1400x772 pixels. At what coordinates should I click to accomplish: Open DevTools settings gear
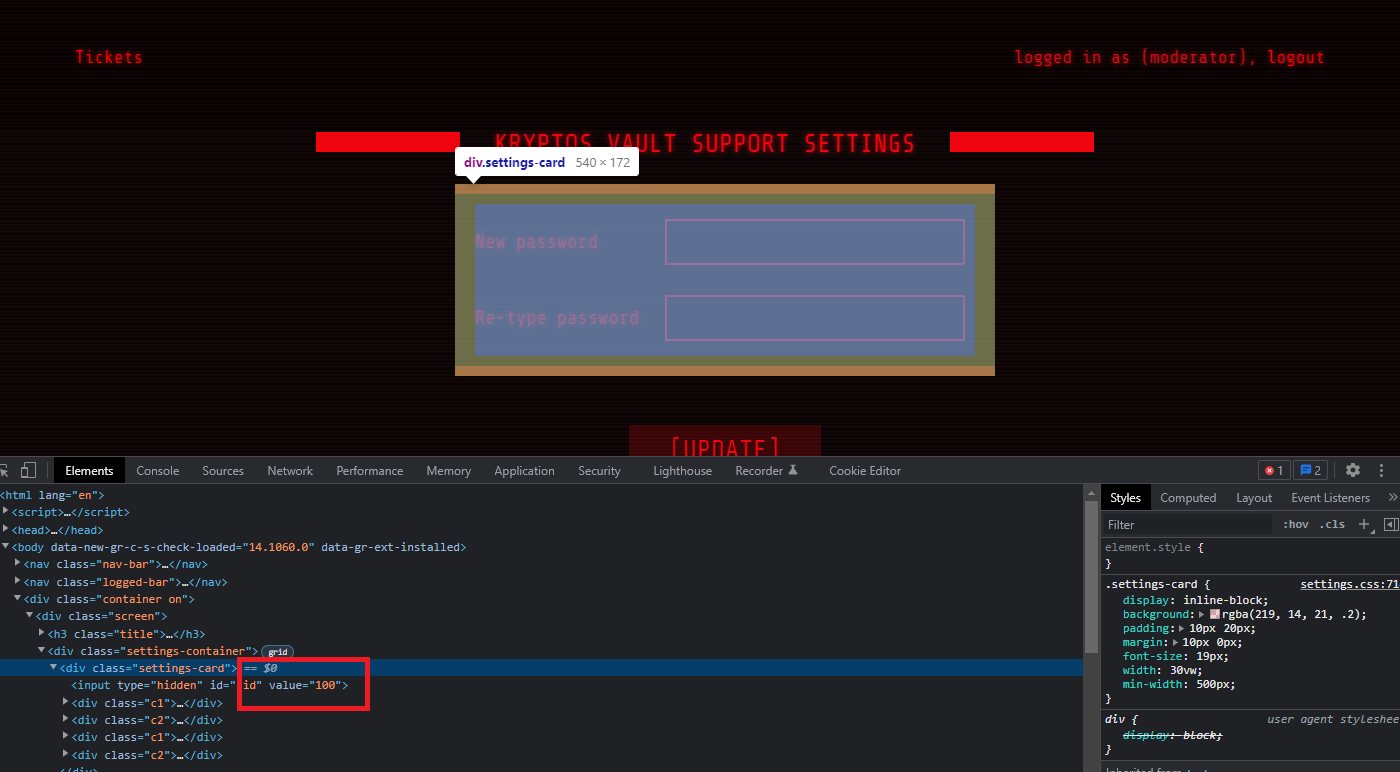click(x=1353, y=470)
